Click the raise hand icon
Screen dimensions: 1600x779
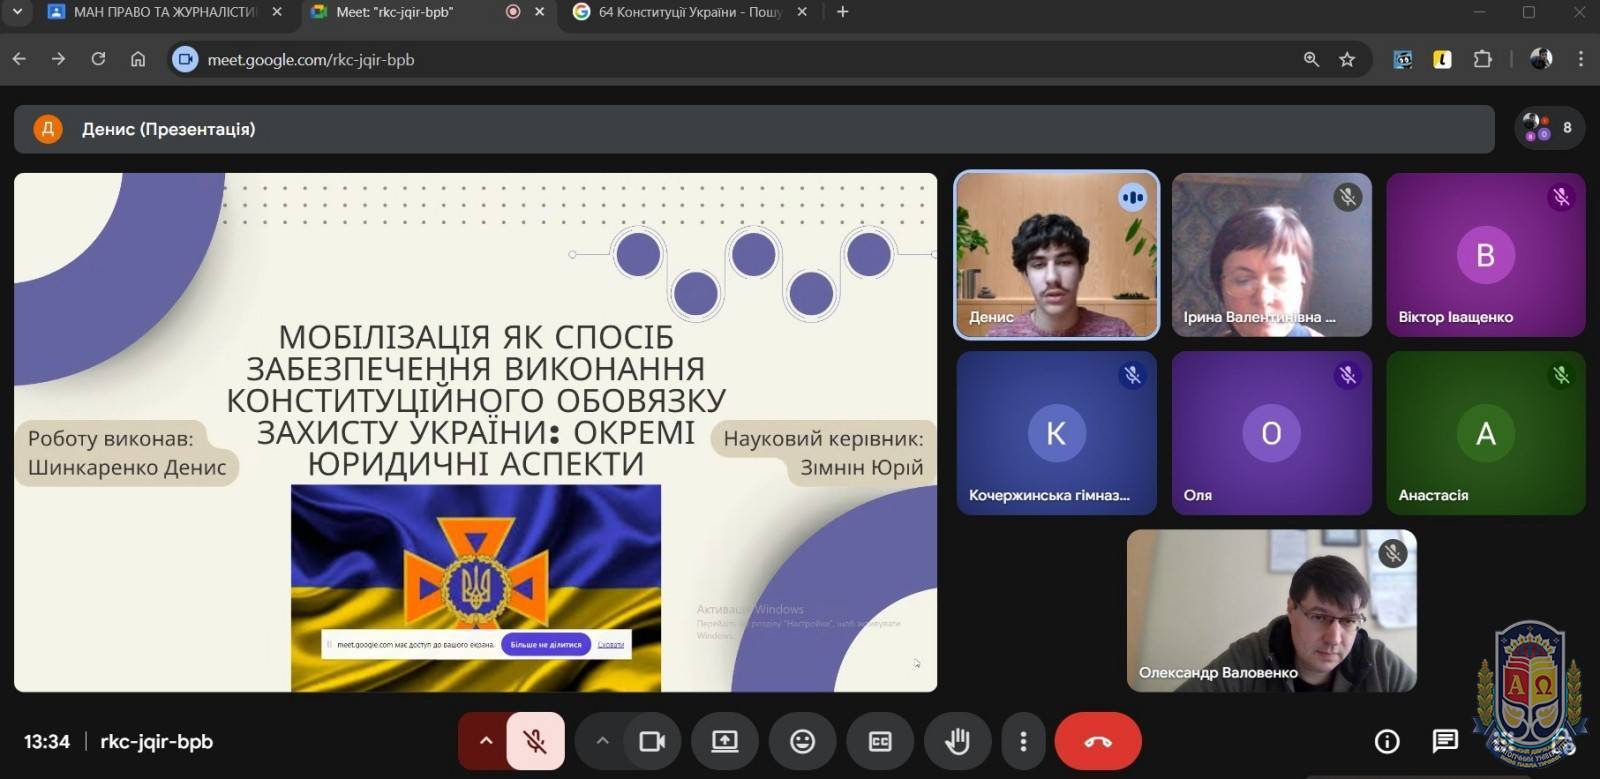[x=957, y=741]
